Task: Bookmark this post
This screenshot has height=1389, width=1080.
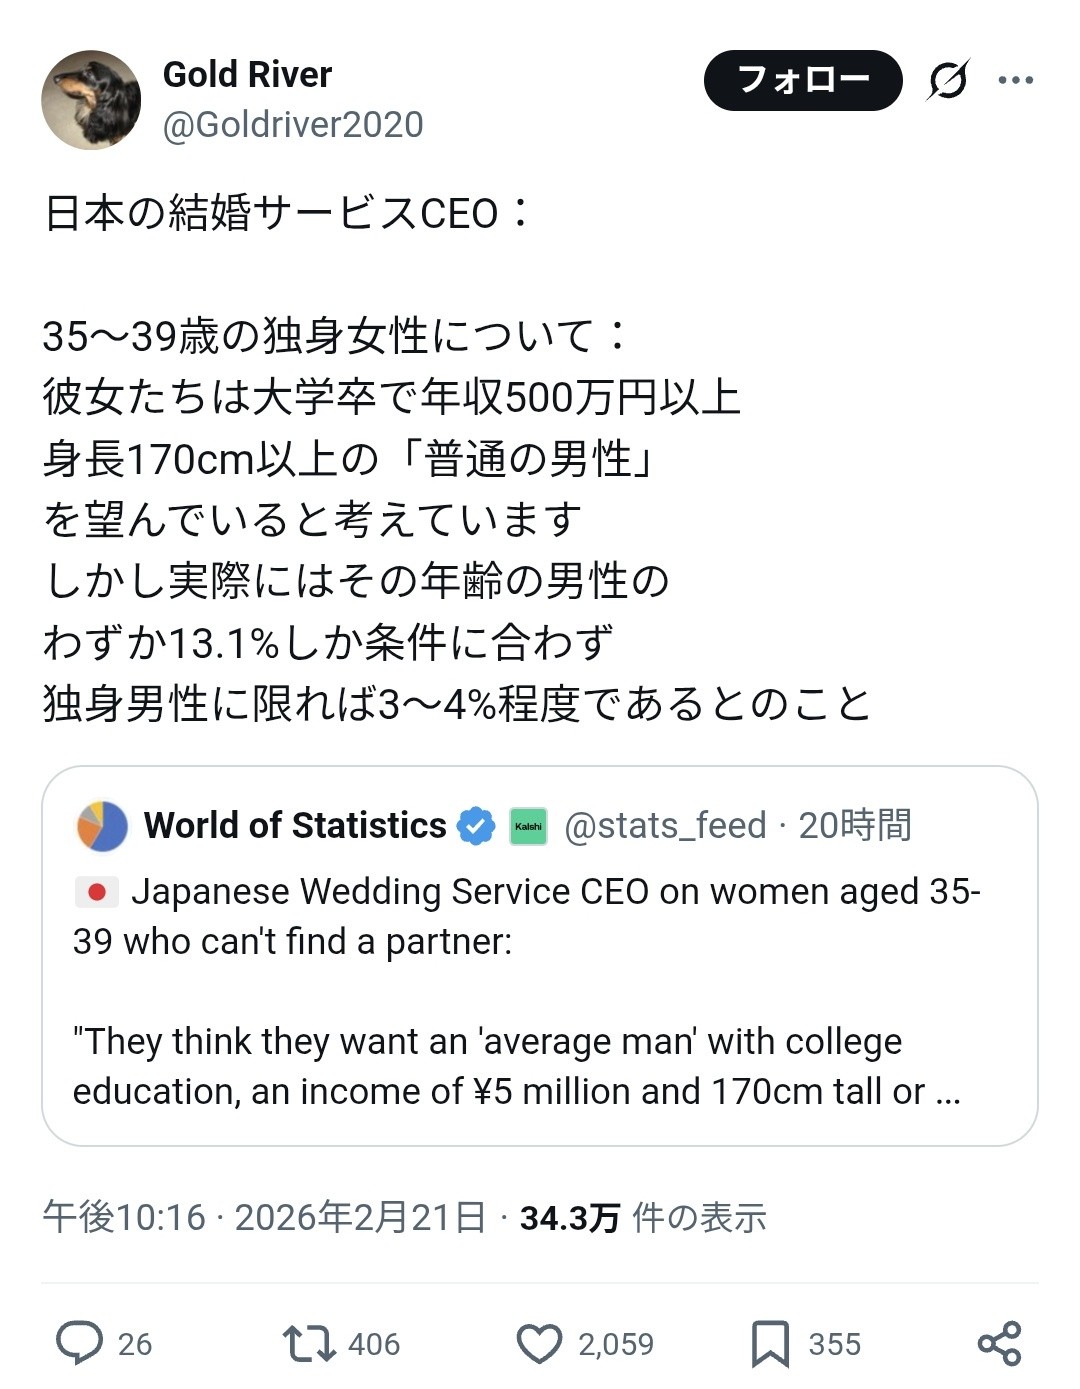Action: 770,1343
